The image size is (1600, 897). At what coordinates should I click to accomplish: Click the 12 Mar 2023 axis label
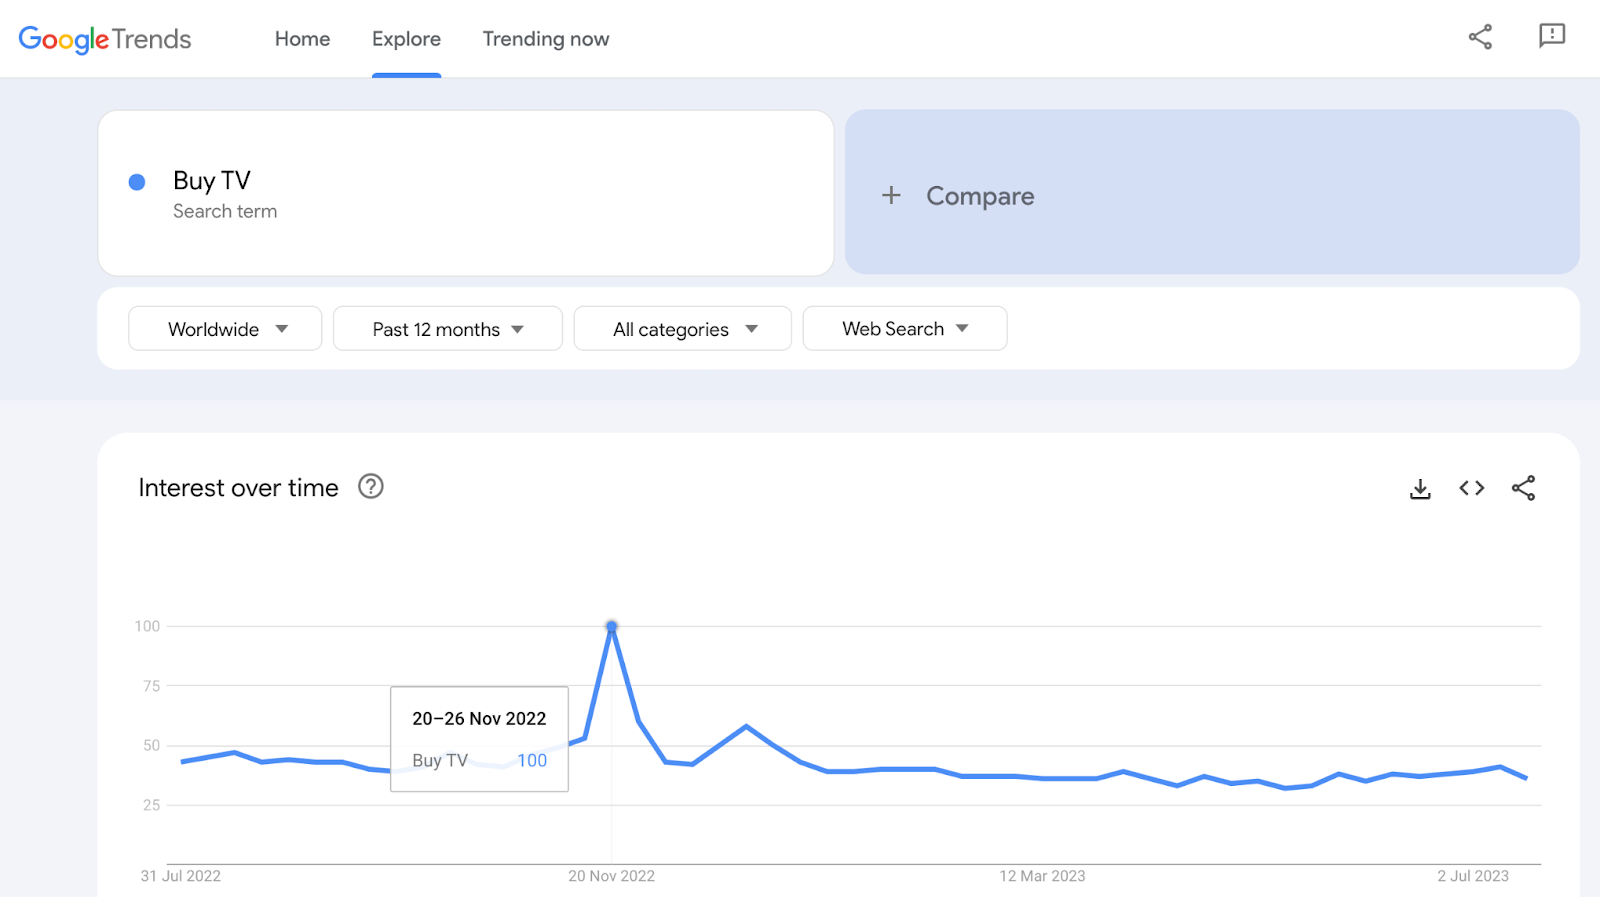(x=1042, y=876)
